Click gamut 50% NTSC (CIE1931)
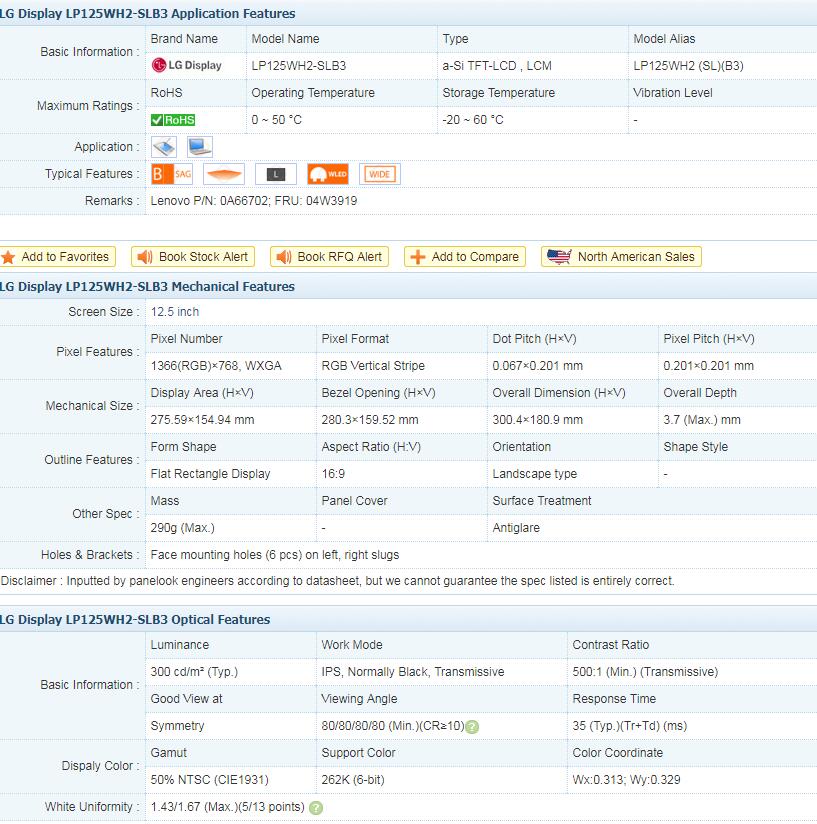 tap(210, 780)
